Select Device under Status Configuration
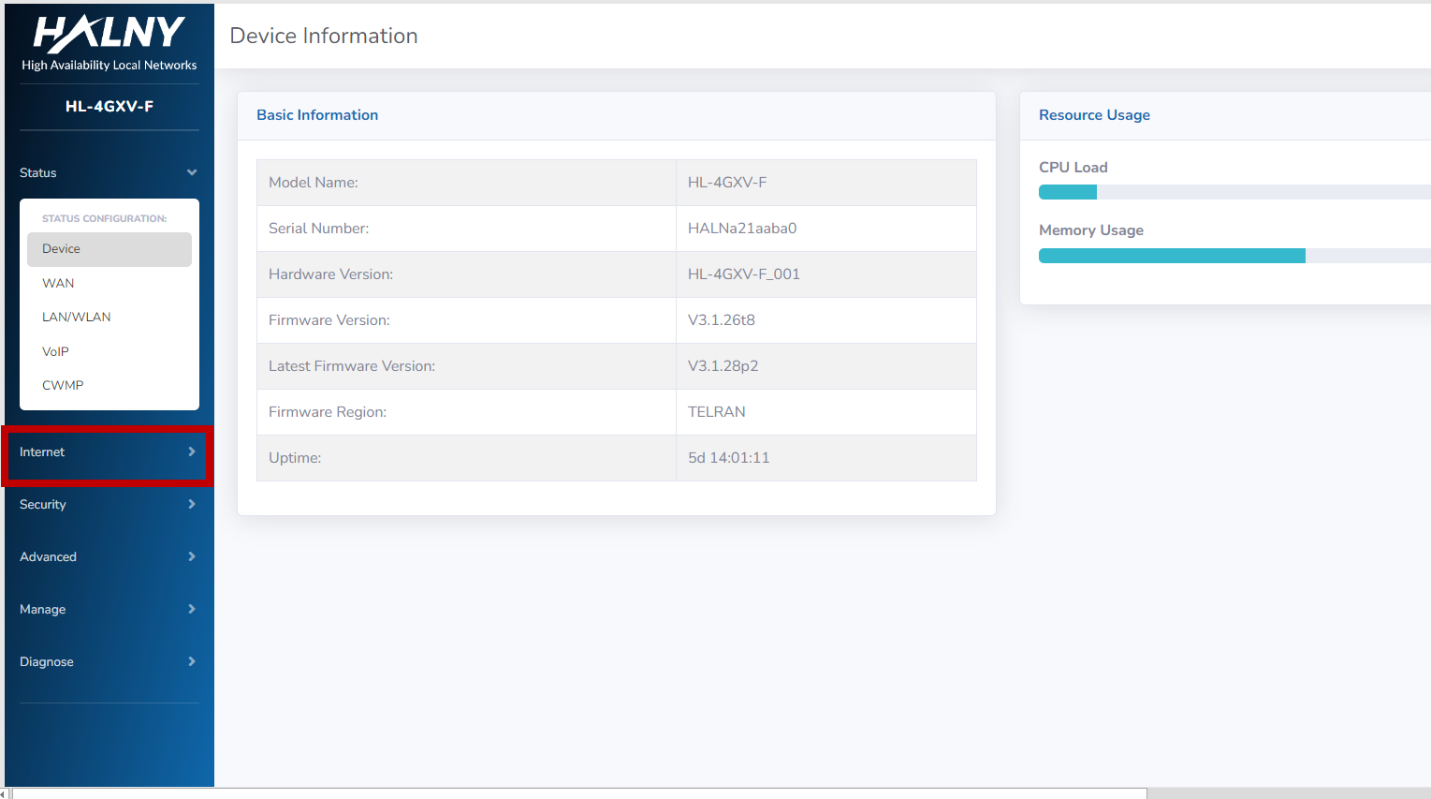Viewport: 1431px width, 799px height. [x=109, y=249]
